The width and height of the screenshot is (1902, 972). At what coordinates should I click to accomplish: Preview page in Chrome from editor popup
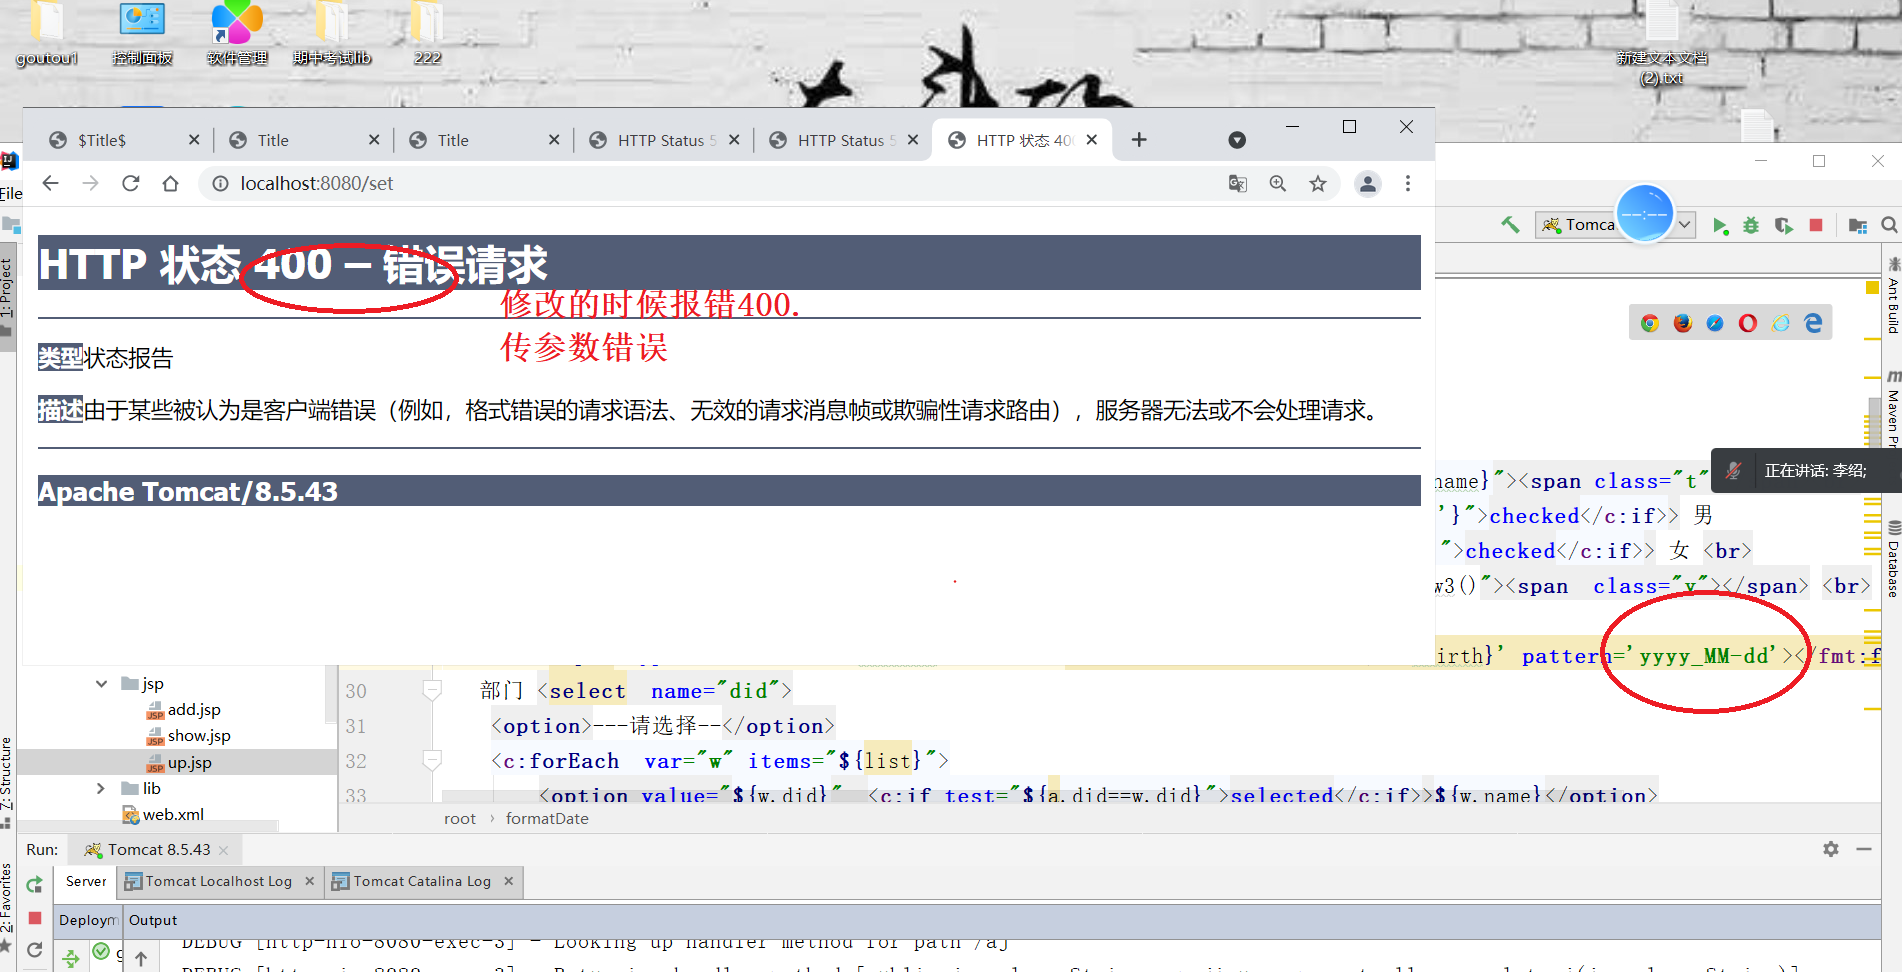[x=1650, y=323]
